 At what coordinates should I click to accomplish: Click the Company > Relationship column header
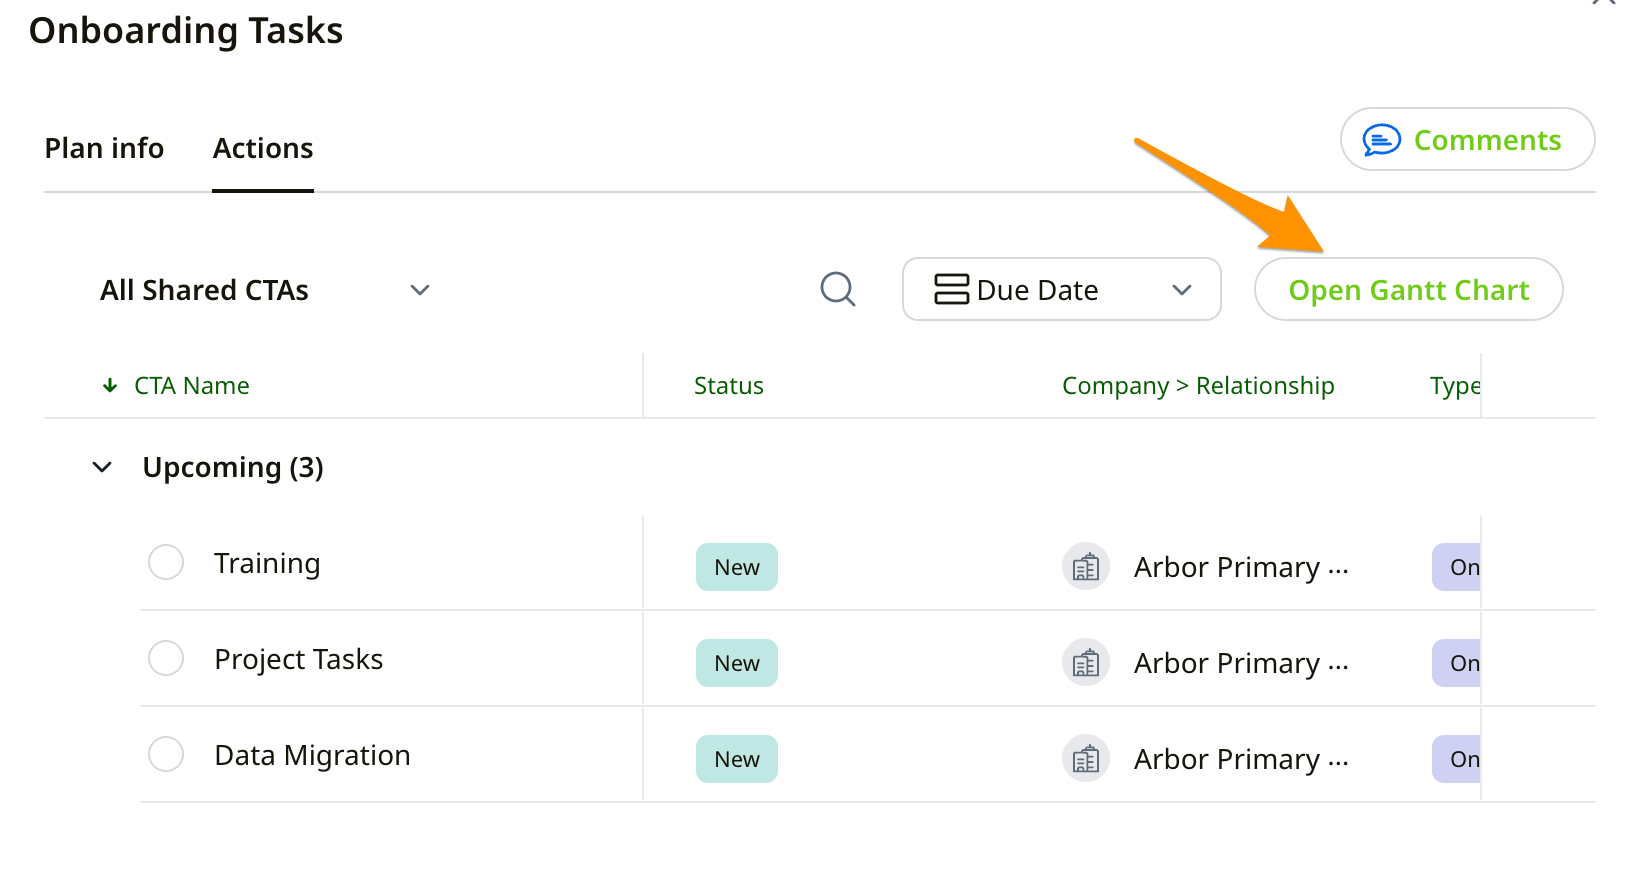(x=1197, y=386)
